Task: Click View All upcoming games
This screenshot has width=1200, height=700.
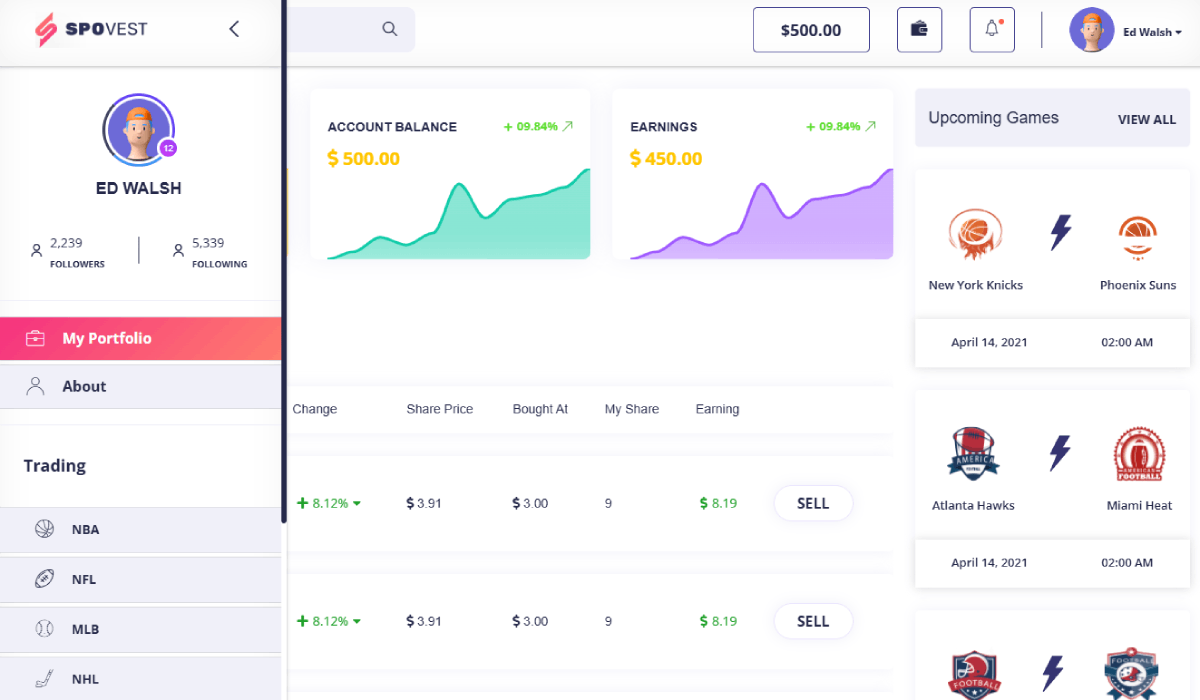Action: point(1147,119)
